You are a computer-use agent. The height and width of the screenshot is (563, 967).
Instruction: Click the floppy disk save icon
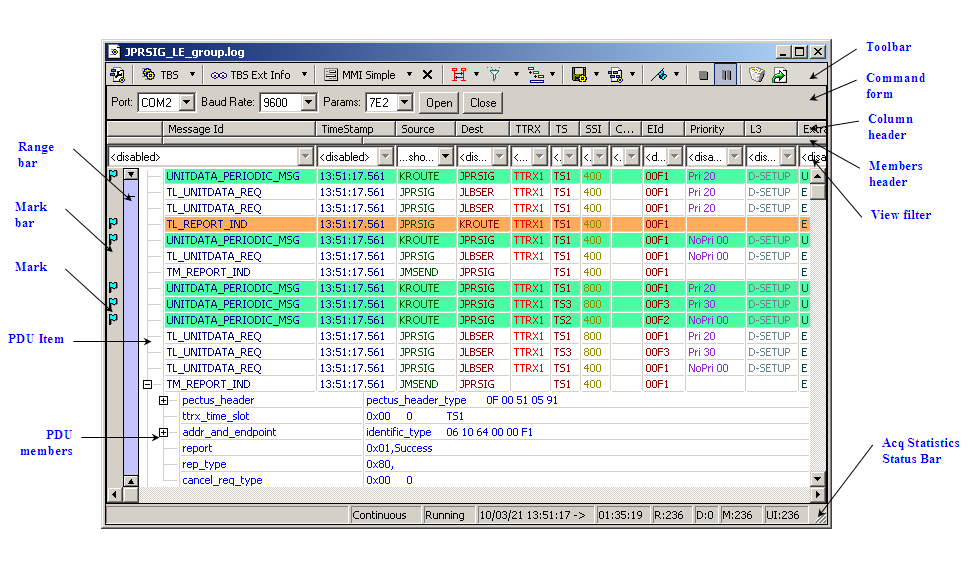pos(578,75)
